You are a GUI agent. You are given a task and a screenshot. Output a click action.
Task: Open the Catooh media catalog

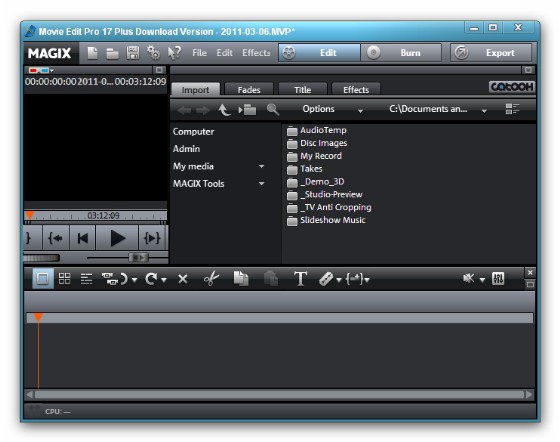click(511, 87)
